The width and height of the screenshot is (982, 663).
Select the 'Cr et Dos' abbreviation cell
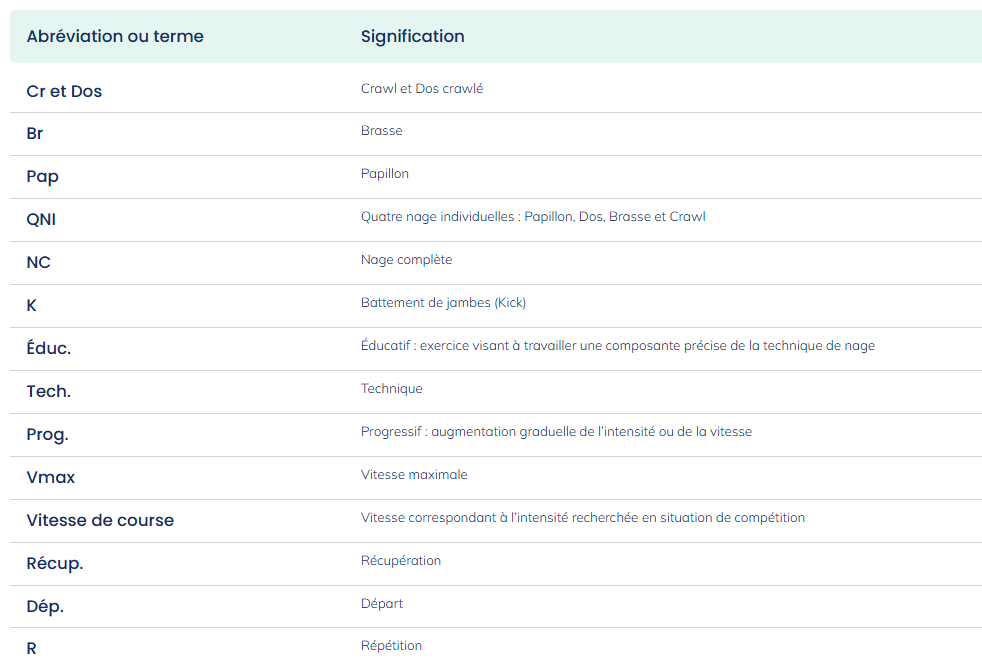coord(64,91)
